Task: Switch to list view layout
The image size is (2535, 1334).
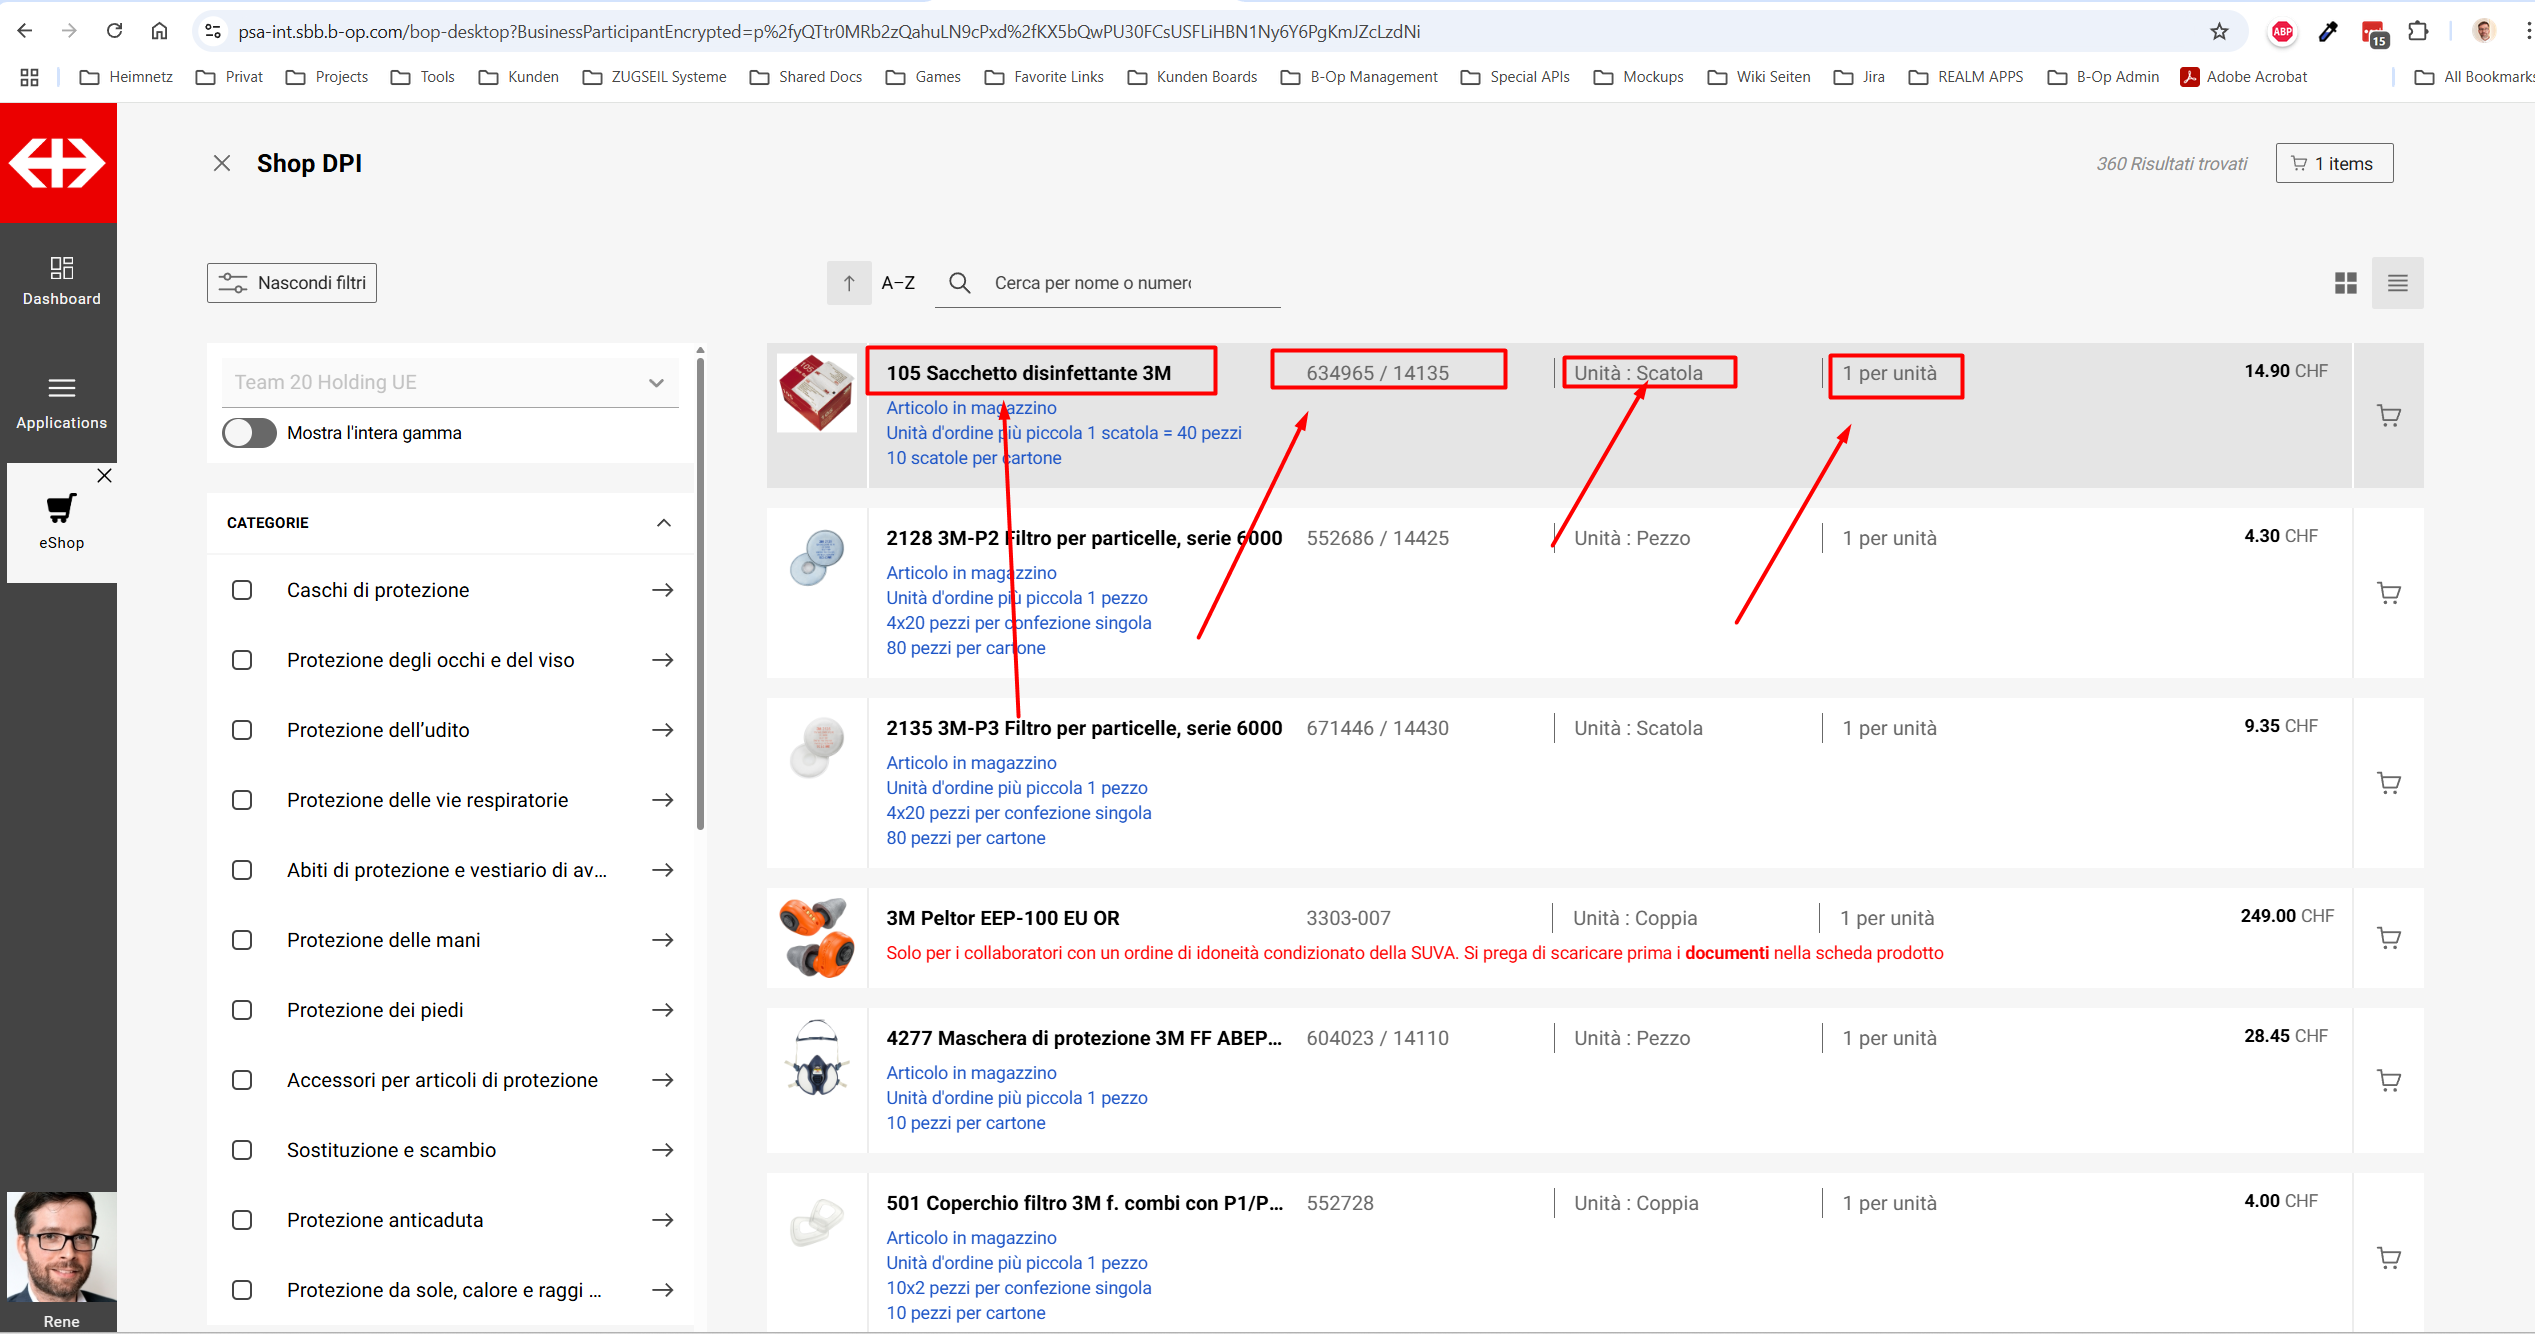Action: point(2397,283)
